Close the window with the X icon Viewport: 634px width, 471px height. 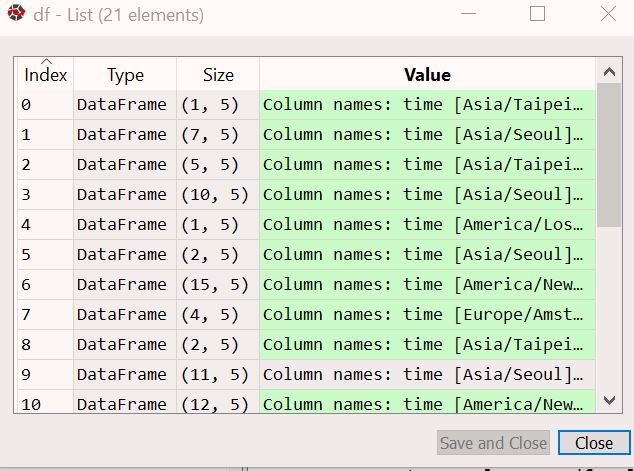(607, 15)
